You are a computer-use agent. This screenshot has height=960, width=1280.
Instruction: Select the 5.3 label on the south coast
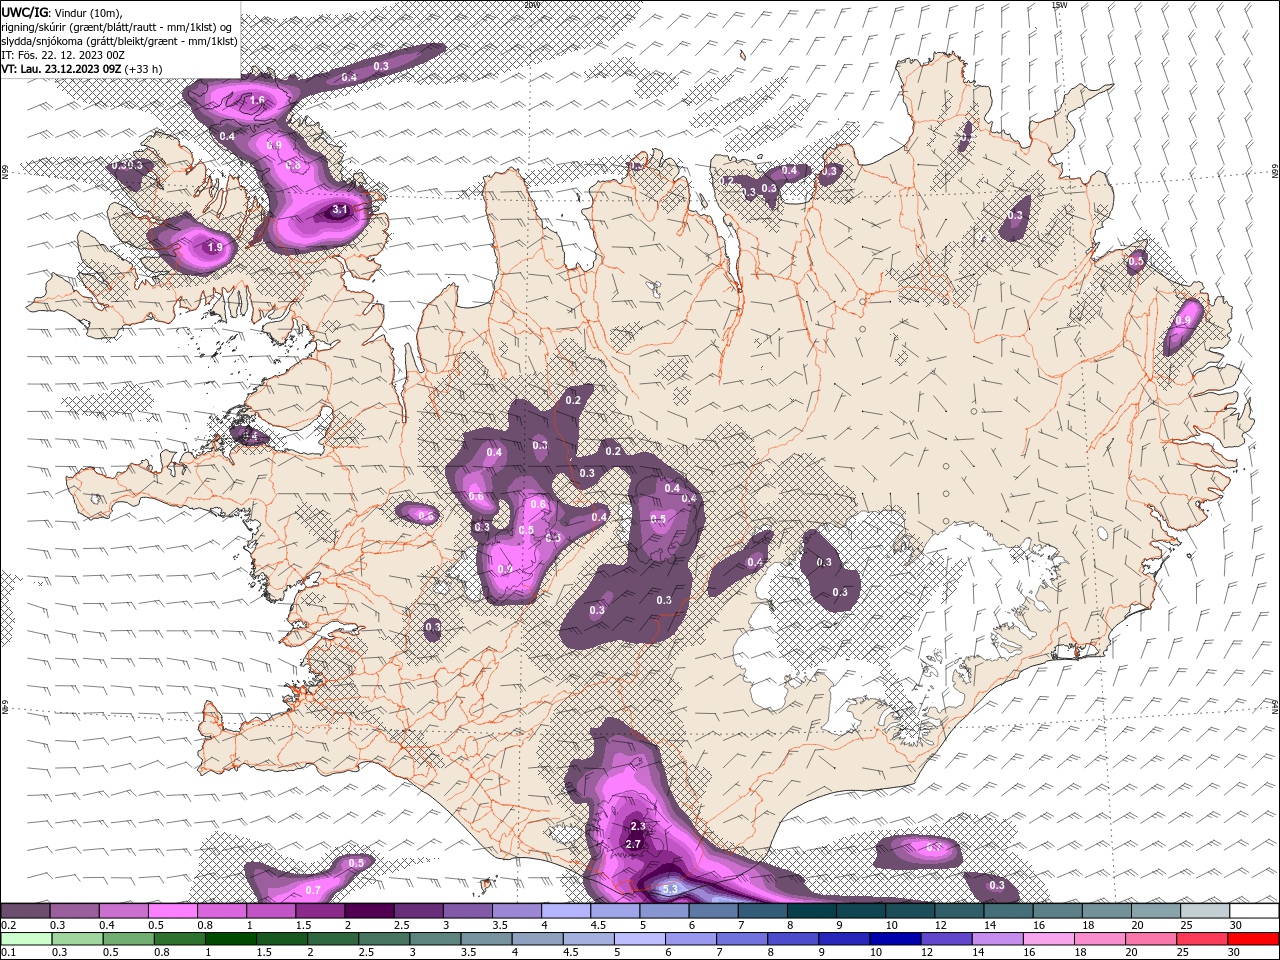pos(670,889)
